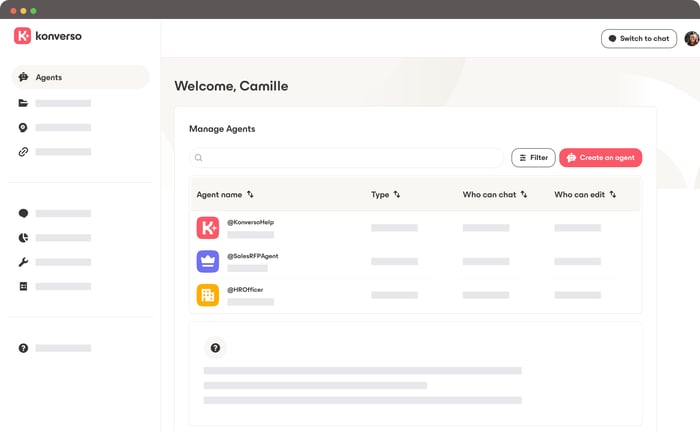Toggle Switch to chat mode
Screen dimensions: 700x432
tap(638, 38)
